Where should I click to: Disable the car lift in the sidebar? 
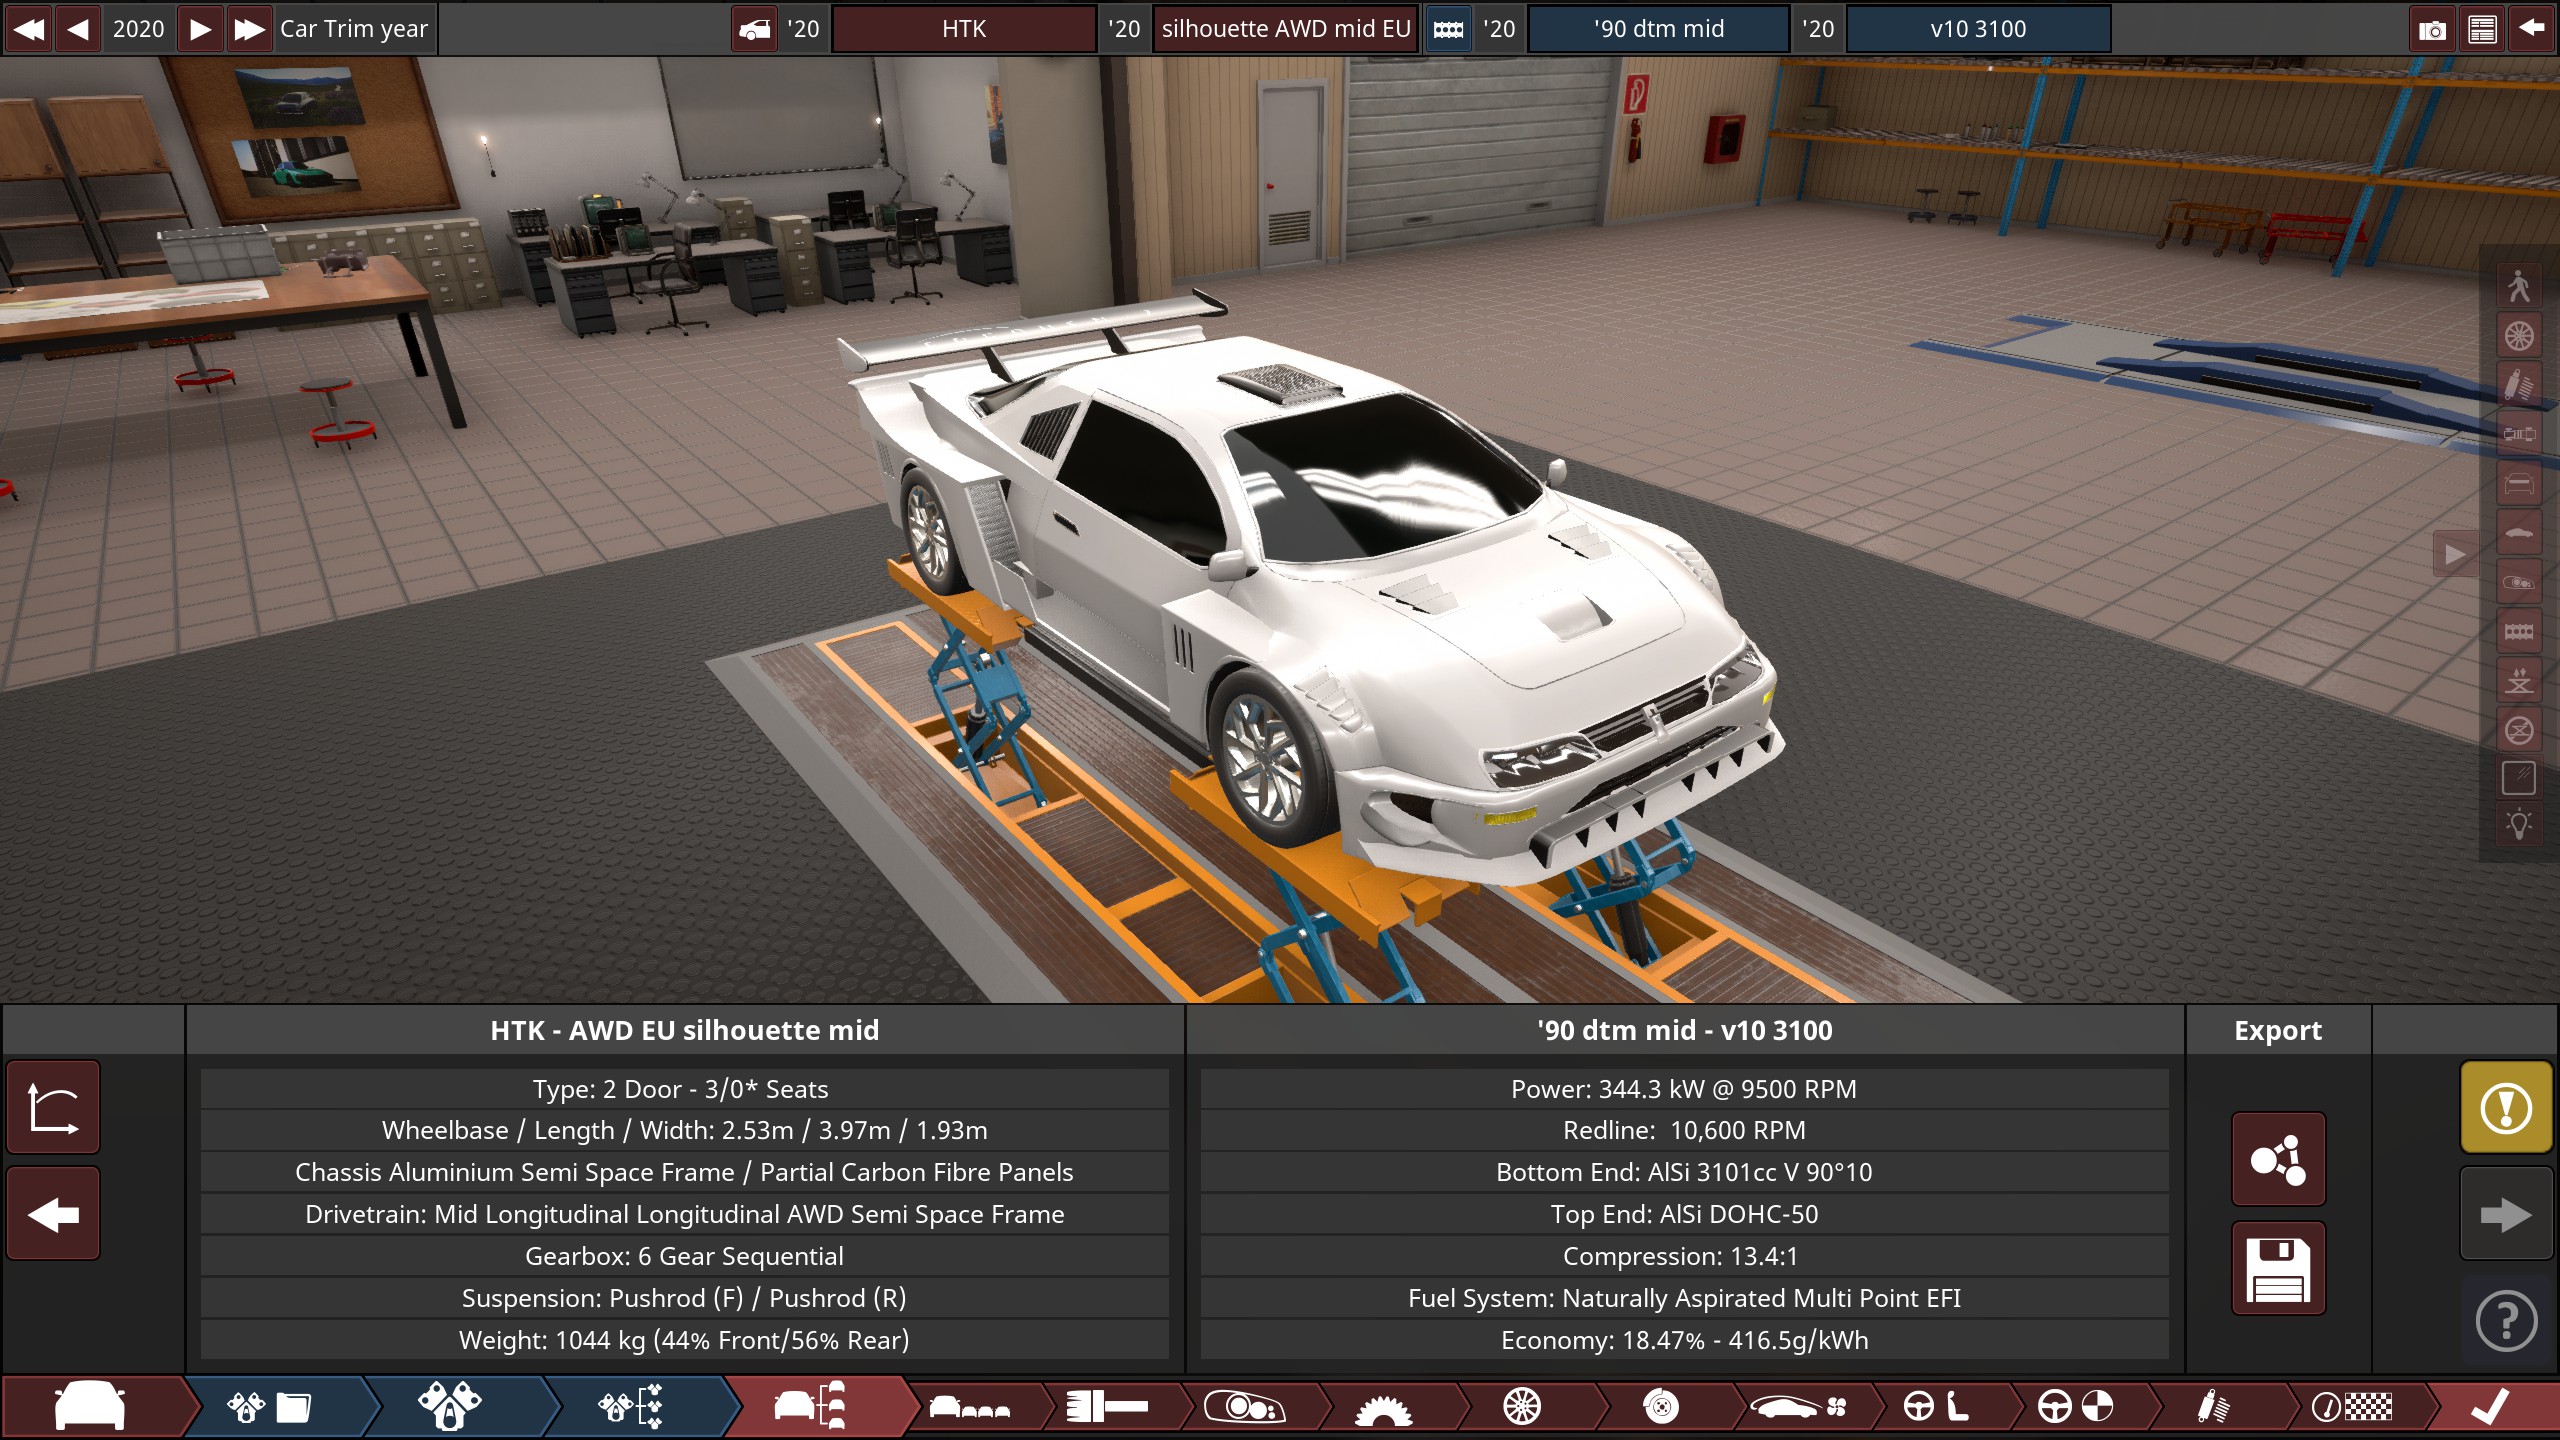click(x=2518, y=730)
